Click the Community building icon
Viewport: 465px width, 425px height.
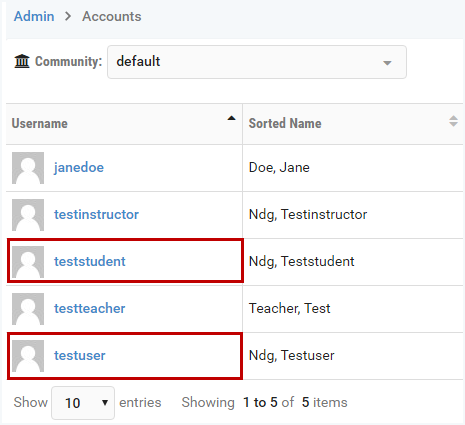click(22, 61)
